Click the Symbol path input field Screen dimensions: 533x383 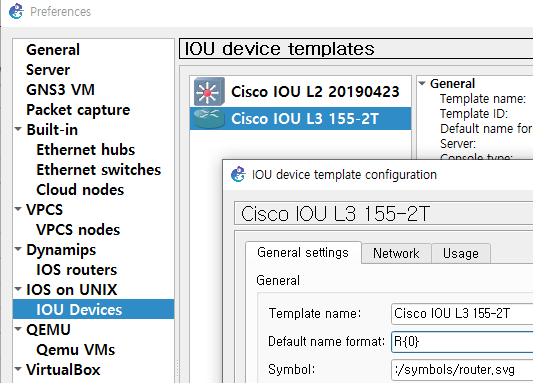(x=462, y=369)
